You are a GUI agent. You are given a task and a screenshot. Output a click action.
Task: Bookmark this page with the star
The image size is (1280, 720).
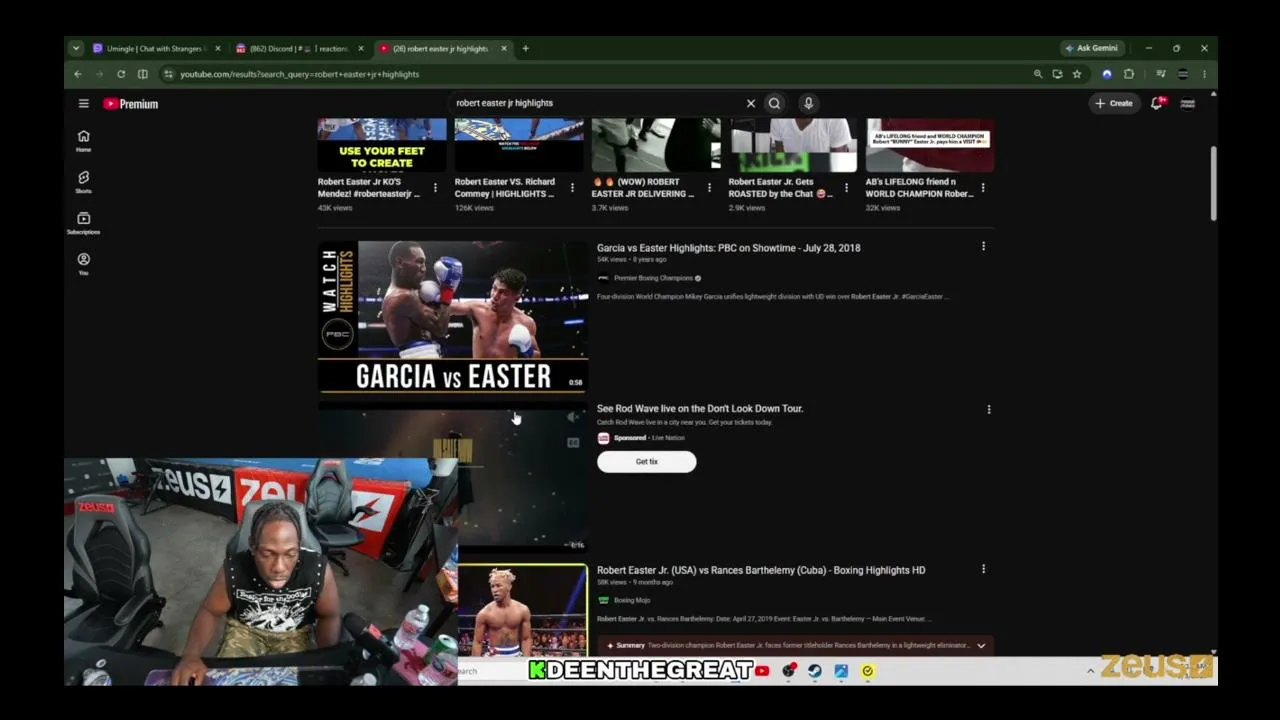(x=1077, y=74)
